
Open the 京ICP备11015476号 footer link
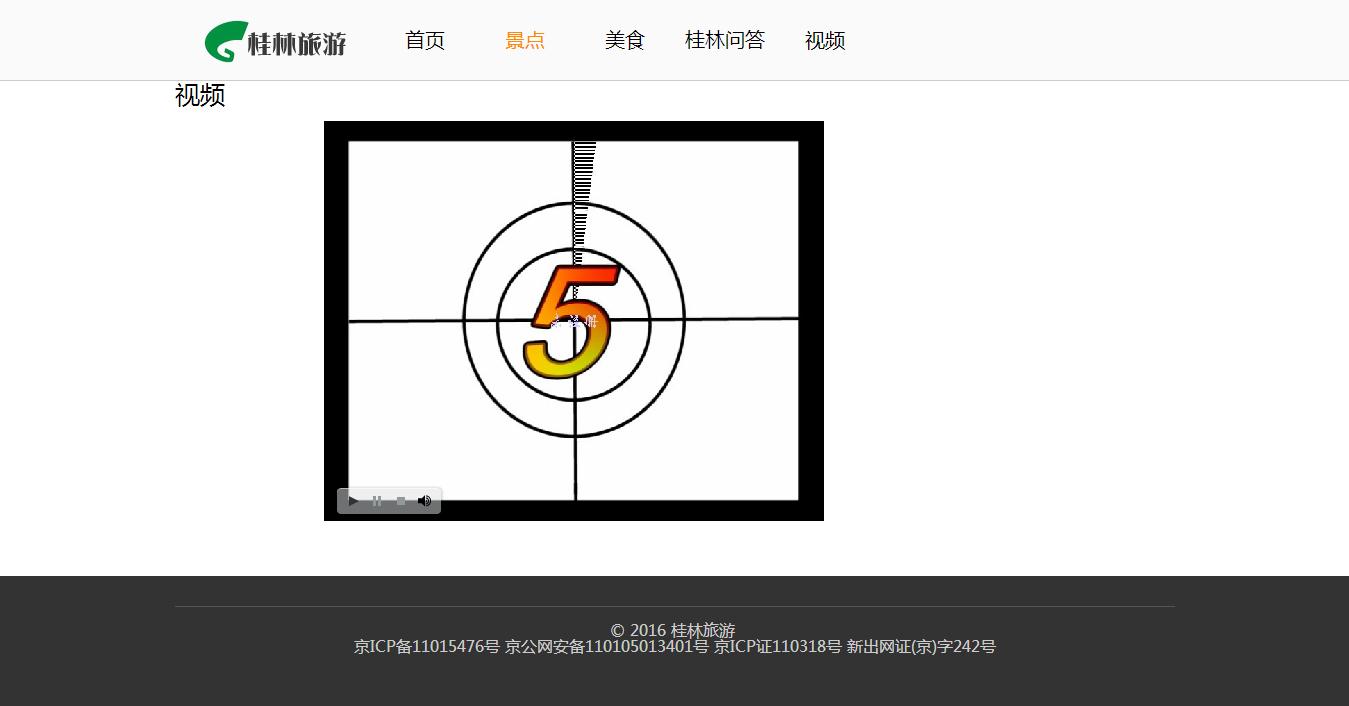[x=426, y=647]
